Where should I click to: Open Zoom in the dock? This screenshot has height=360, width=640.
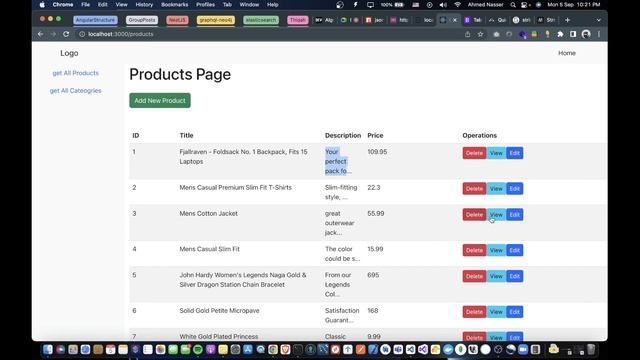click(x=523, y=349)
